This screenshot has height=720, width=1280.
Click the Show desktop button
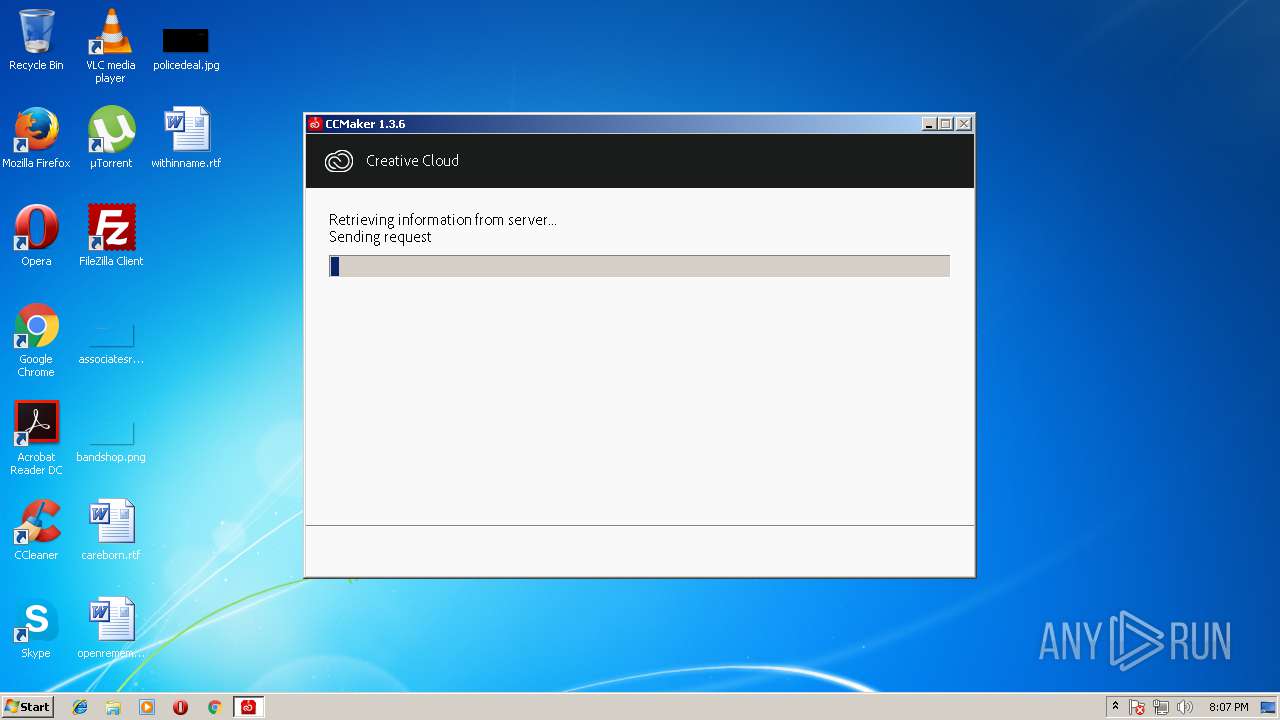point(1270,707)
